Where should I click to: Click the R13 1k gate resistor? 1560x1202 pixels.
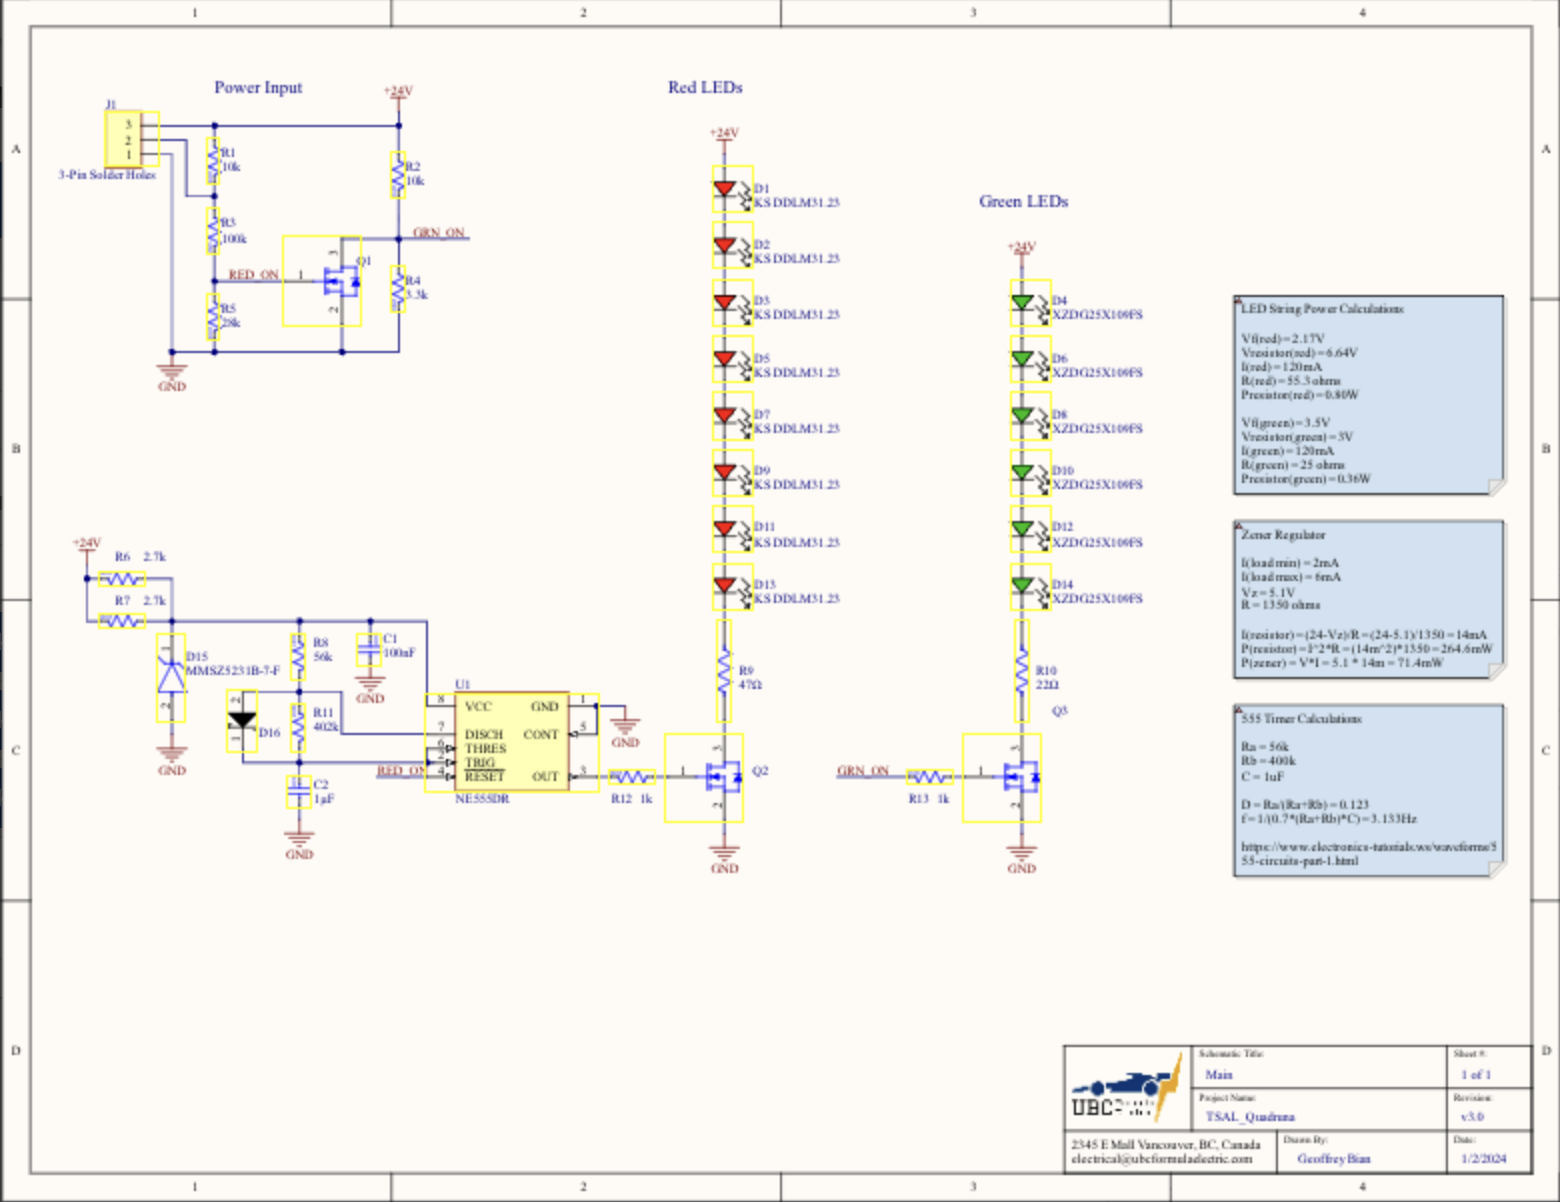point(929,777)
